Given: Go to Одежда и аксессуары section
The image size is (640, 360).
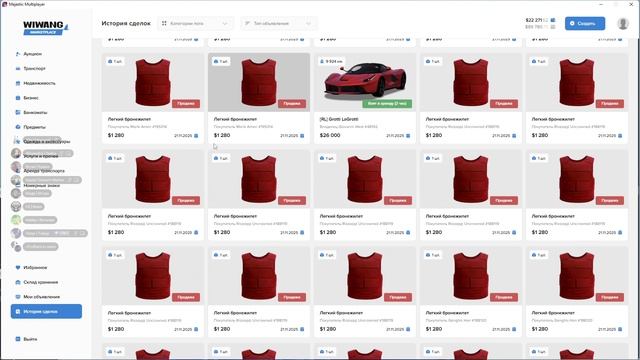Looking at the screenshot, I should (47, 142).
